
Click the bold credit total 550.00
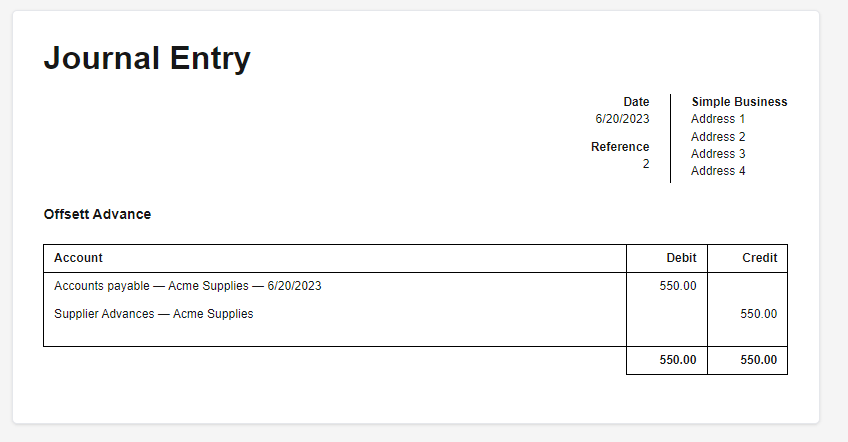[758, 360]
